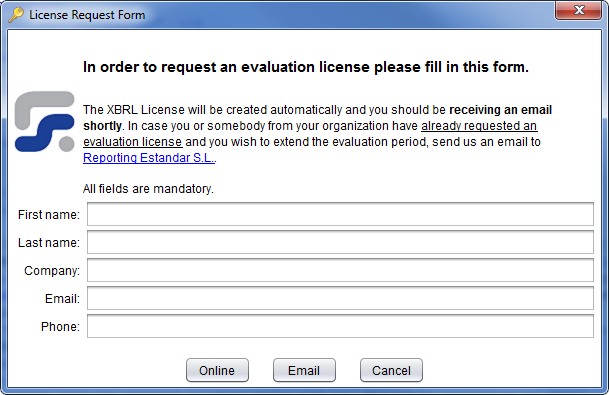Click the 'Last name:' label
The height and width of the screenshot is (395, 609).
[x=49, y=242]
